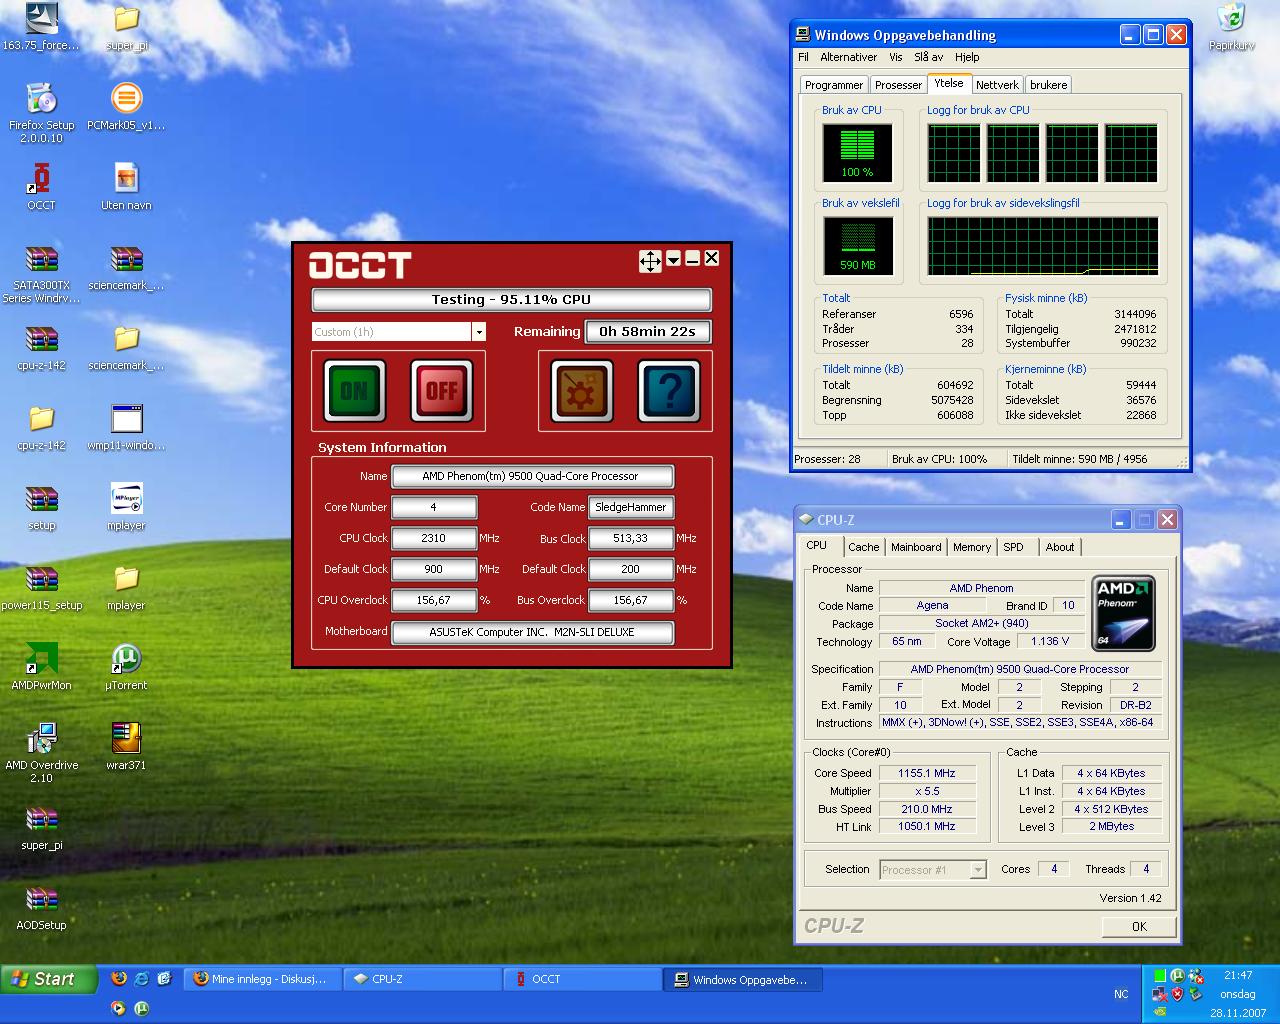Switch to the Cache tab in CPU-Z
Image resolution: width=1280 pixels, height=1024 pixels.
coord(863,547)
